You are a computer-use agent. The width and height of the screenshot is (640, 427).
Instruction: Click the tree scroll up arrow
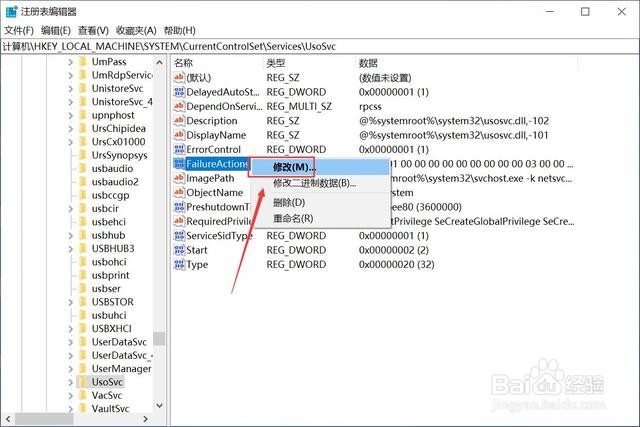[159, 62]
